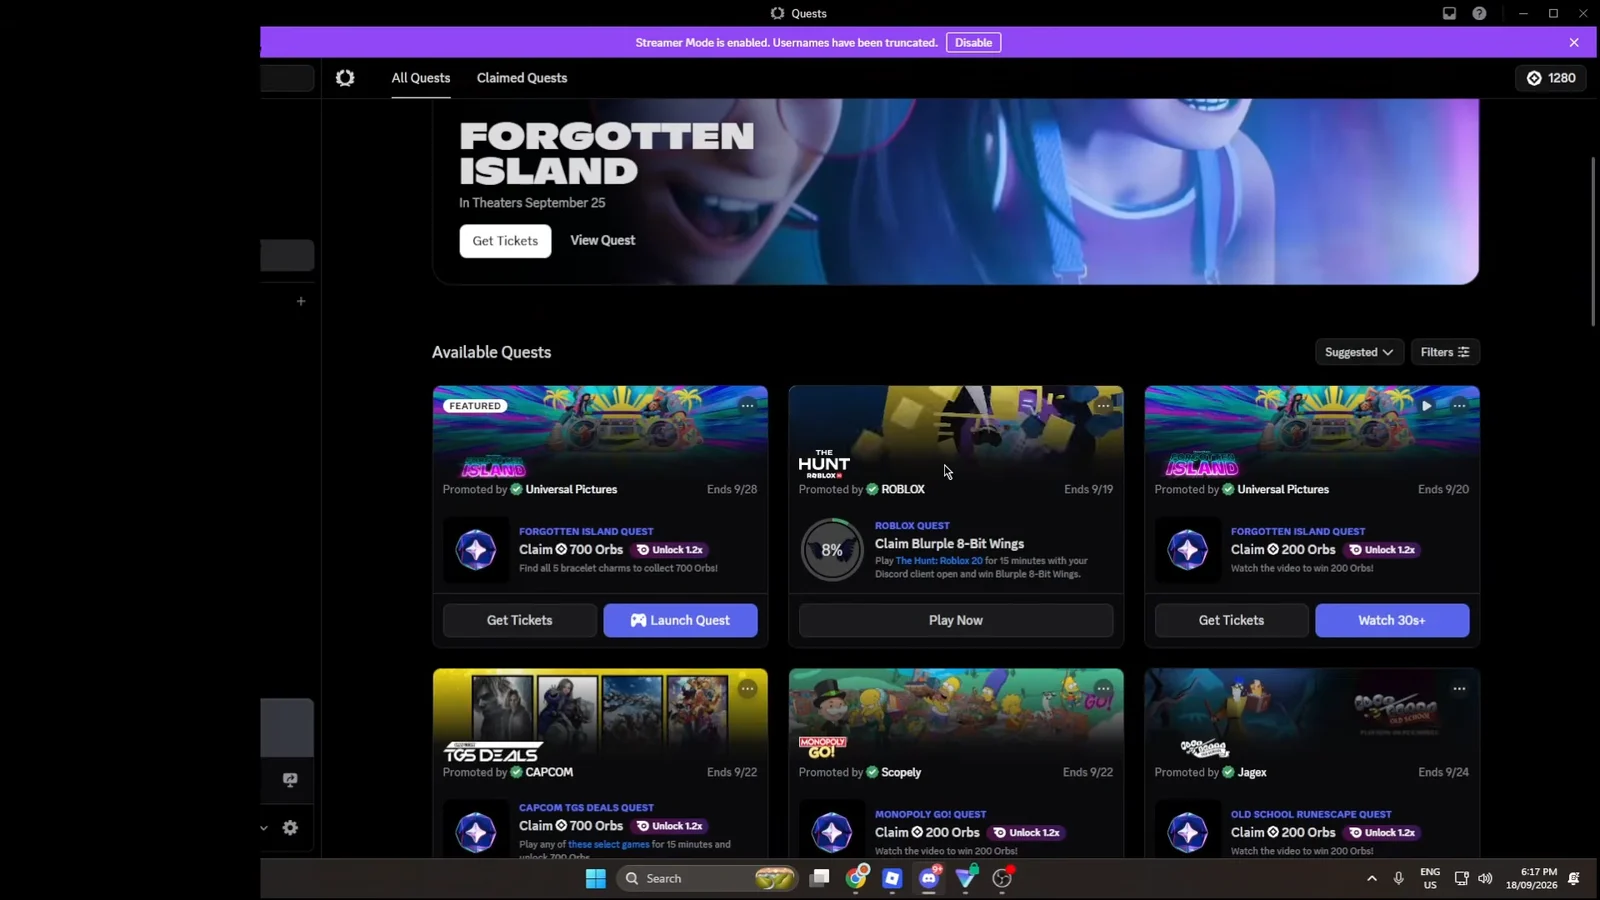Open Google Chrome from the taskbar
The width and height of the screenshot is (1600, 900).
856,878
